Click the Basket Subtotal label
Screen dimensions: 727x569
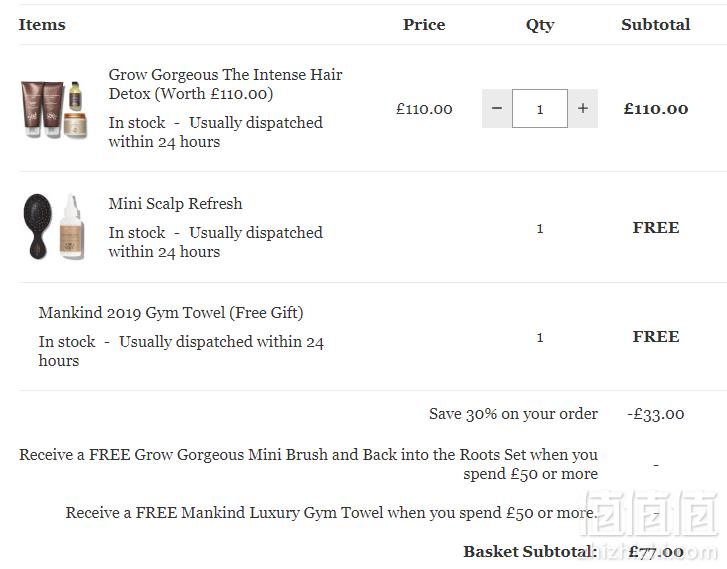pos(530,552)
